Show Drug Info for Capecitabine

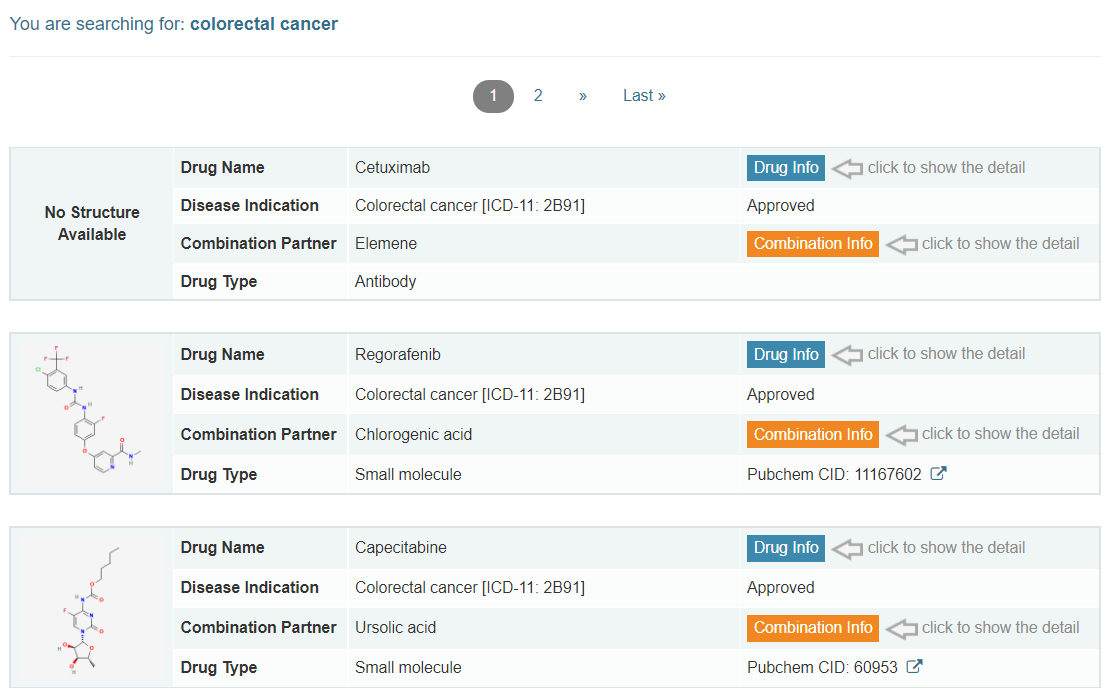pos(785,548)
